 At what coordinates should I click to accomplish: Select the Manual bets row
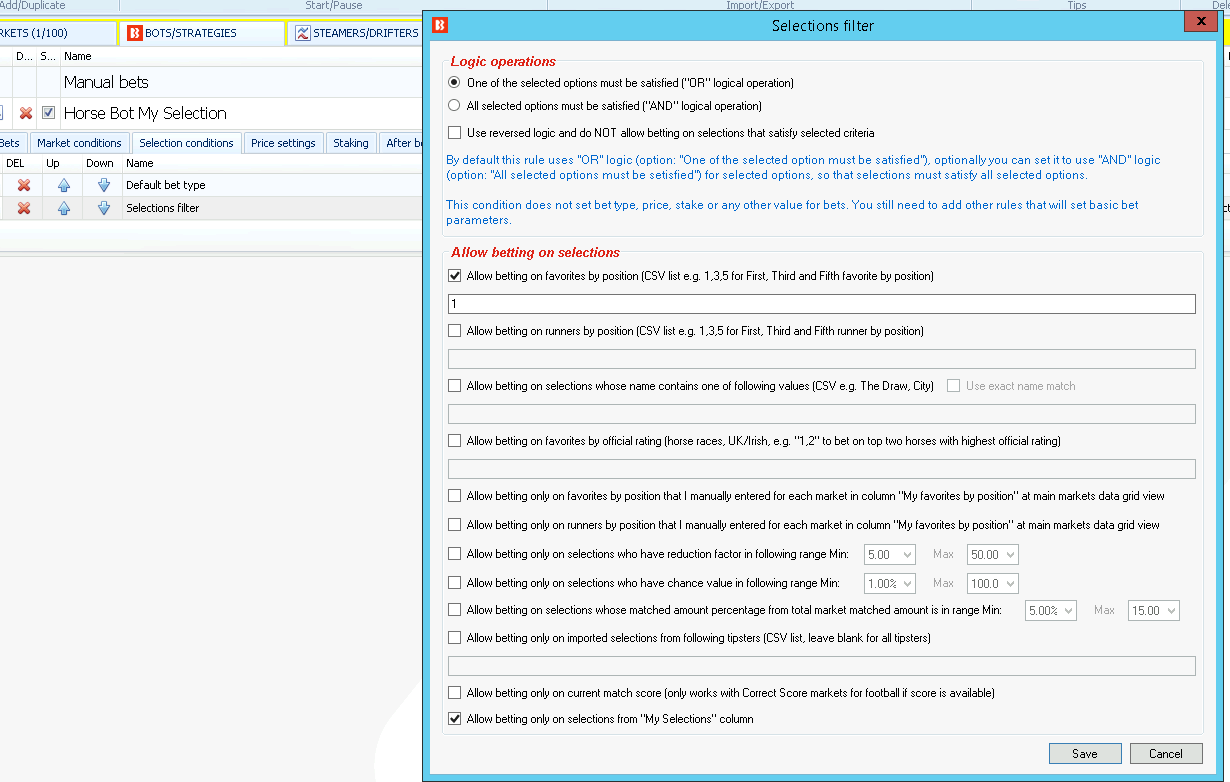coord(210,82)
